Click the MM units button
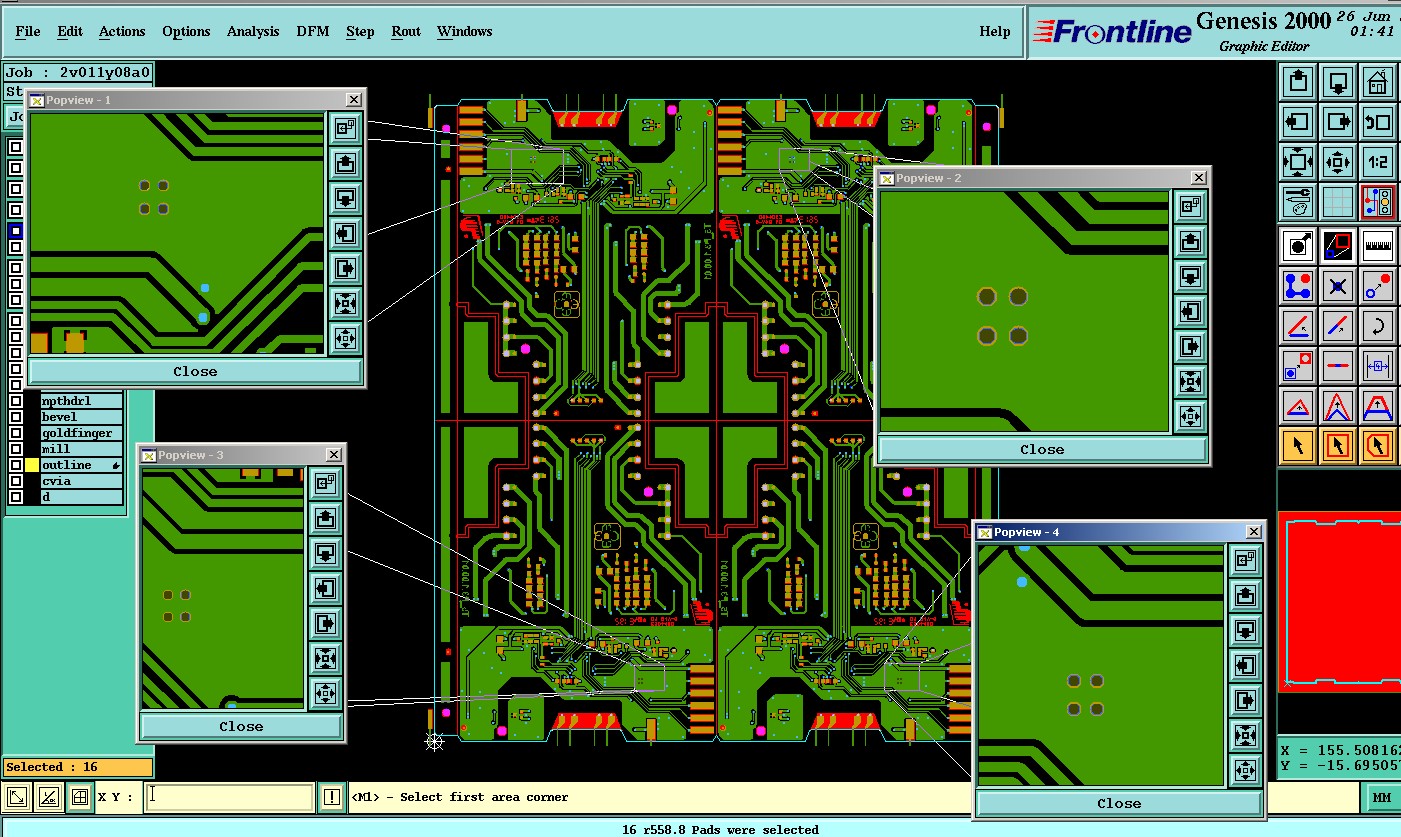1401x837 pixels. (x=1381, y=797)
